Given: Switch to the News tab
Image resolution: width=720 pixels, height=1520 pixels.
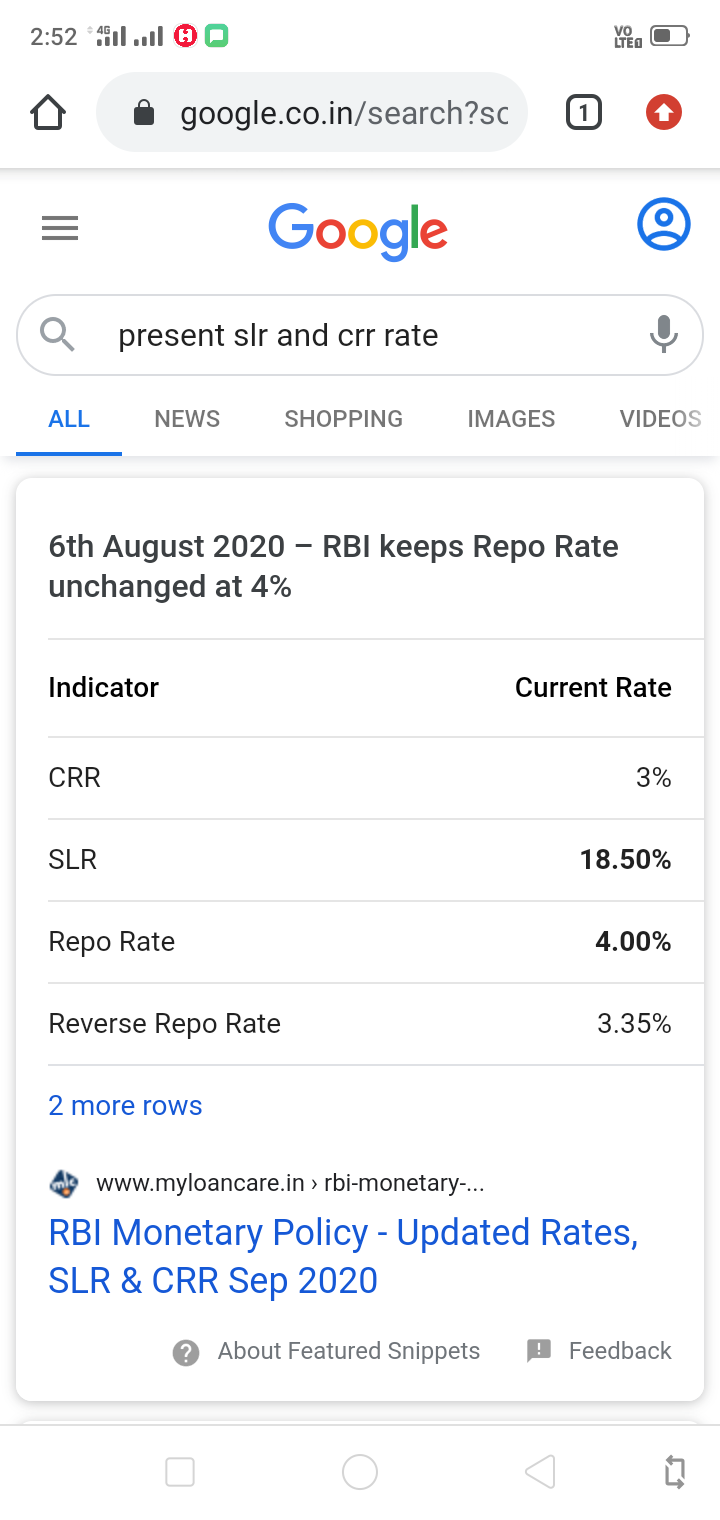Looking at the screenshot, I should [187, 419].
